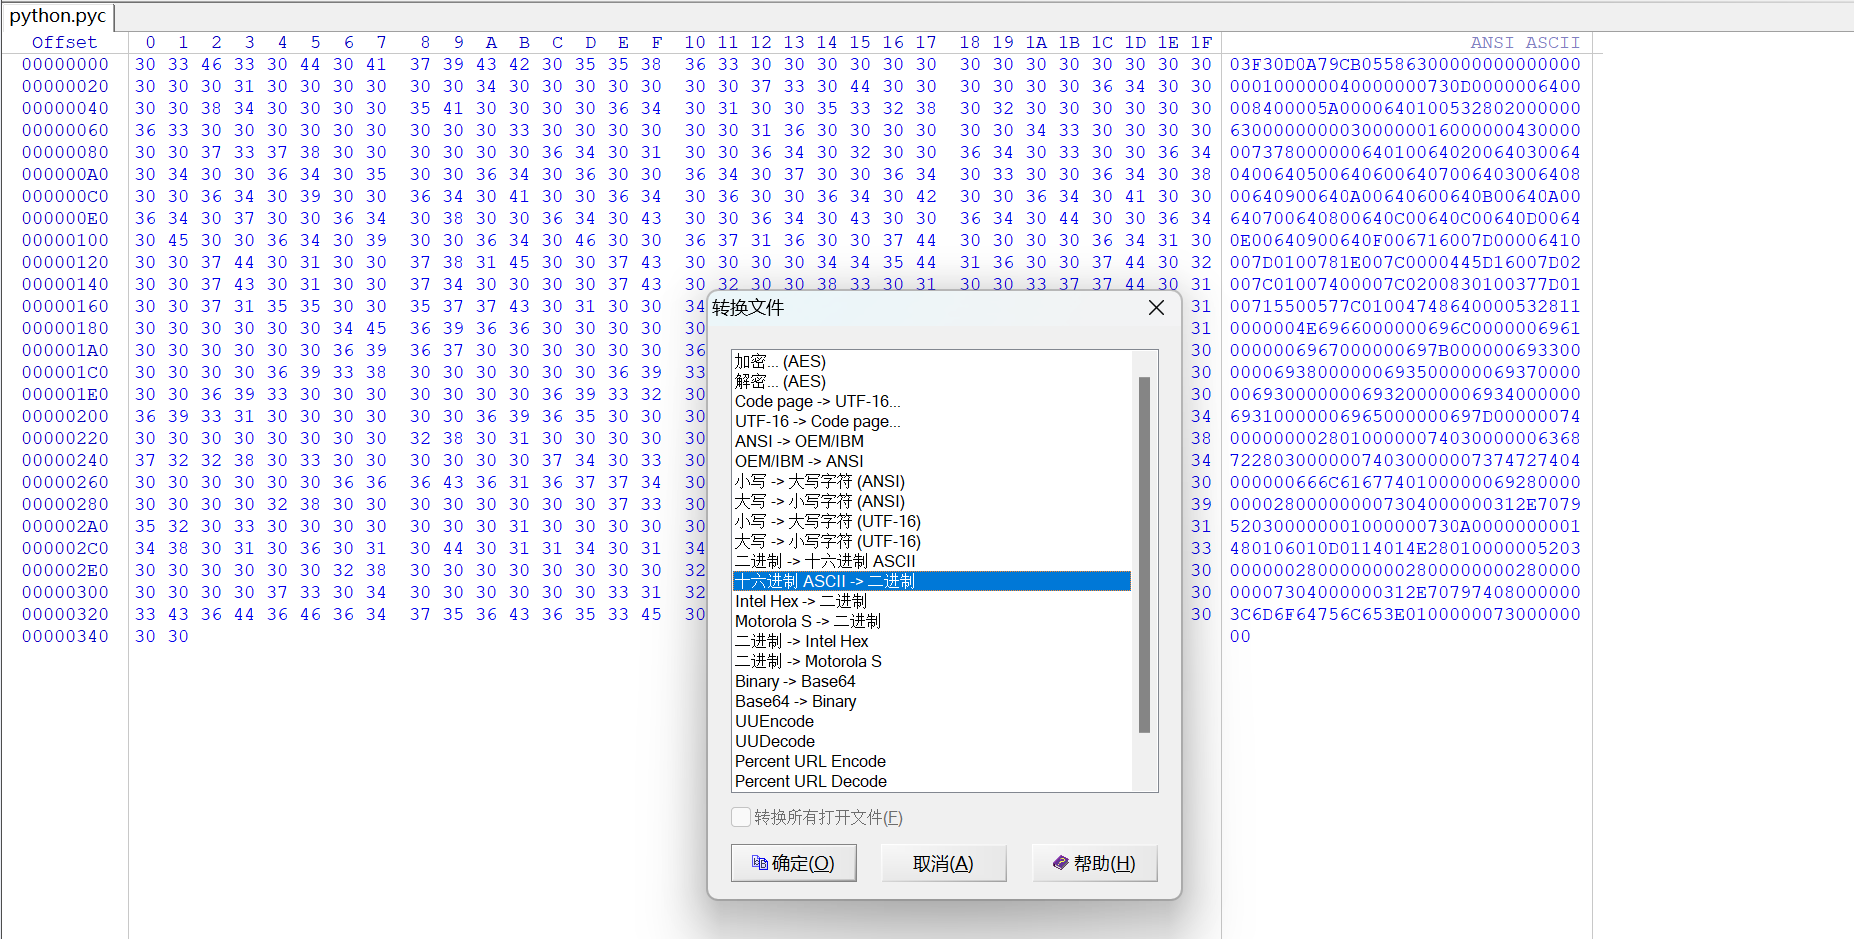The height and width of the screenshot is (939, 1854).
Task: Select Motorola S -> 二进制 entry
Action: click(x=807, y=621)
